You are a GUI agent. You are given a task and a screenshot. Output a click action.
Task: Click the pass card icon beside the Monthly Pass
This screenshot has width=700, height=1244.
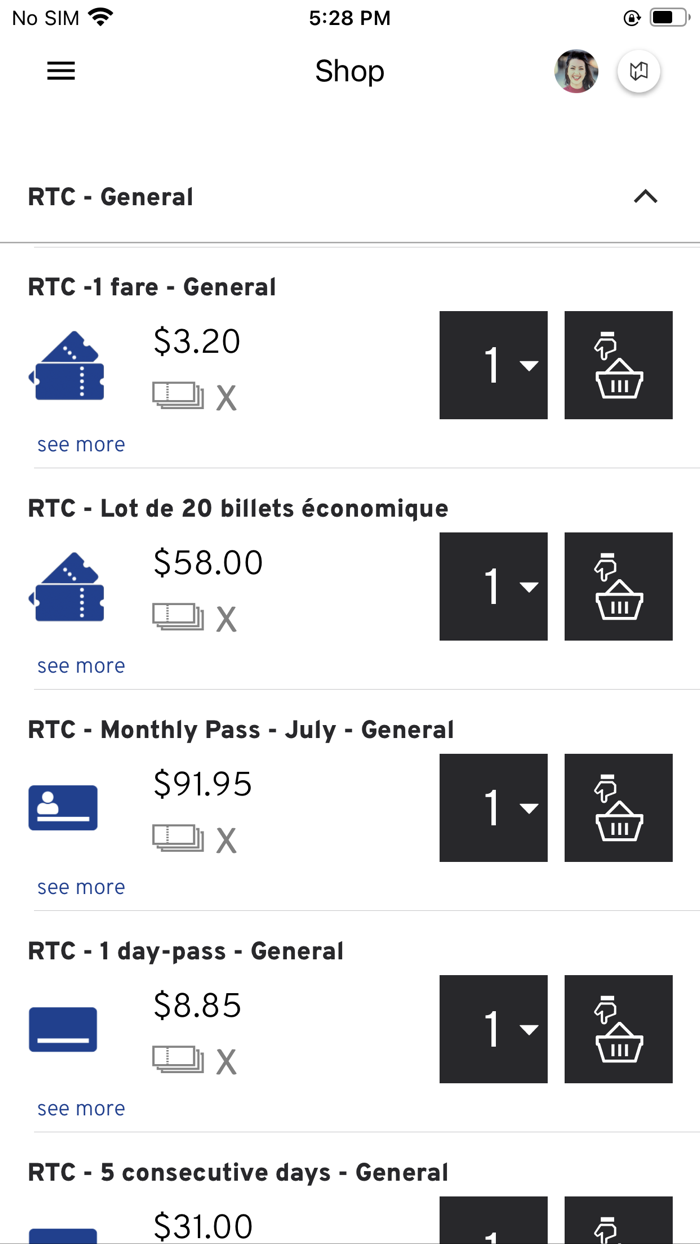pos(62,807)
